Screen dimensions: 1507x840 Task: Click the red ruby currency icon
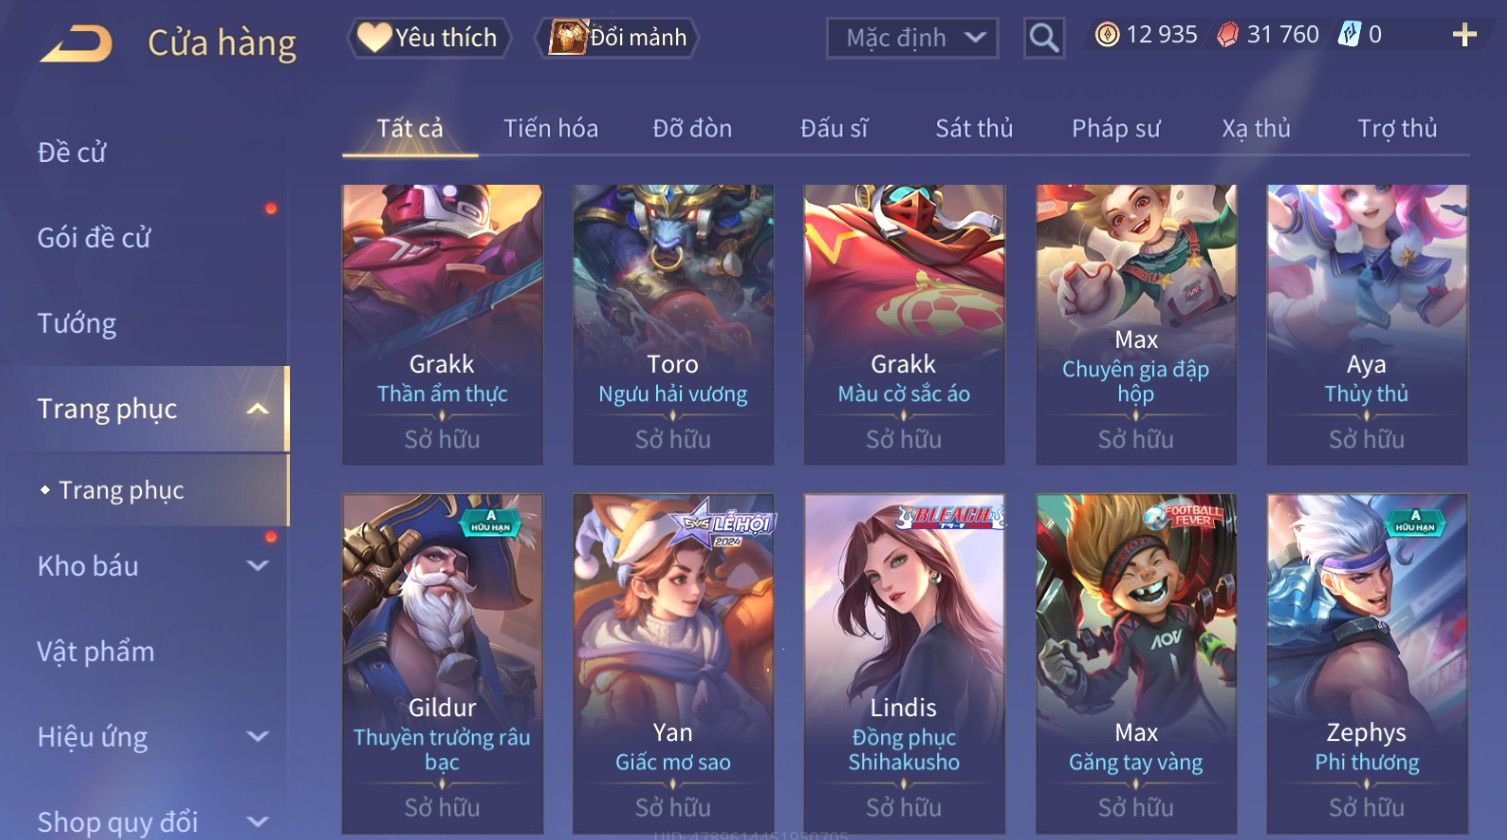click(x=1227, y=35)
